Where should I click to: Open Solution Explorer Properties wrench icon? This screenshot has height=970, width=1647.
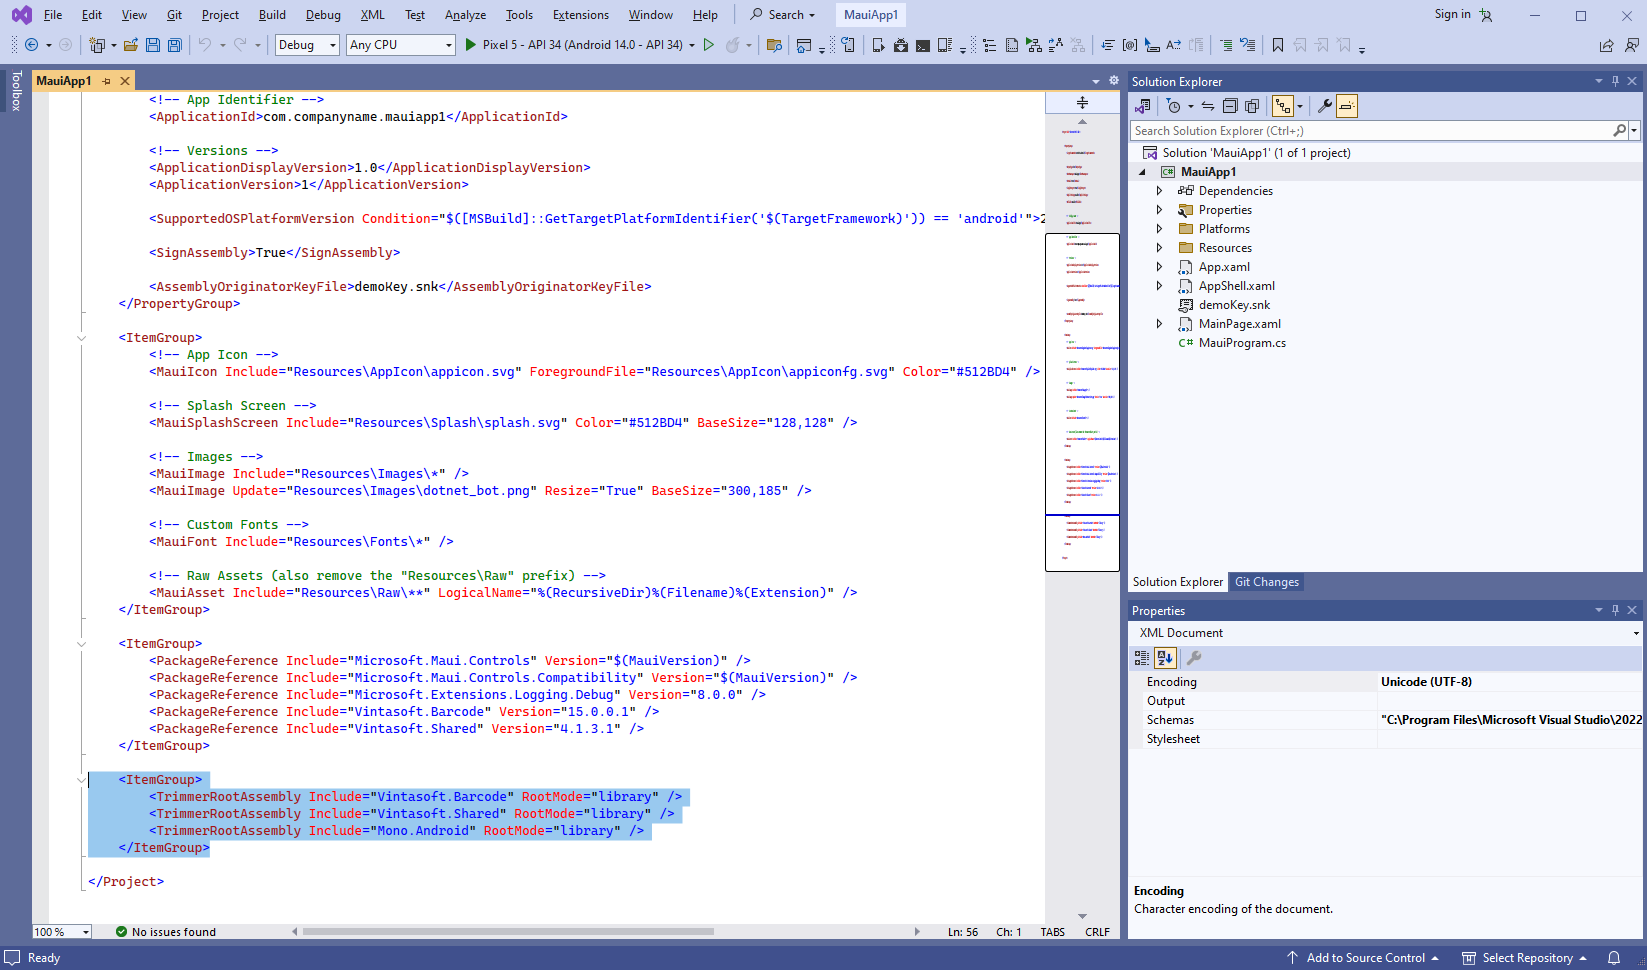(1325, 106)
